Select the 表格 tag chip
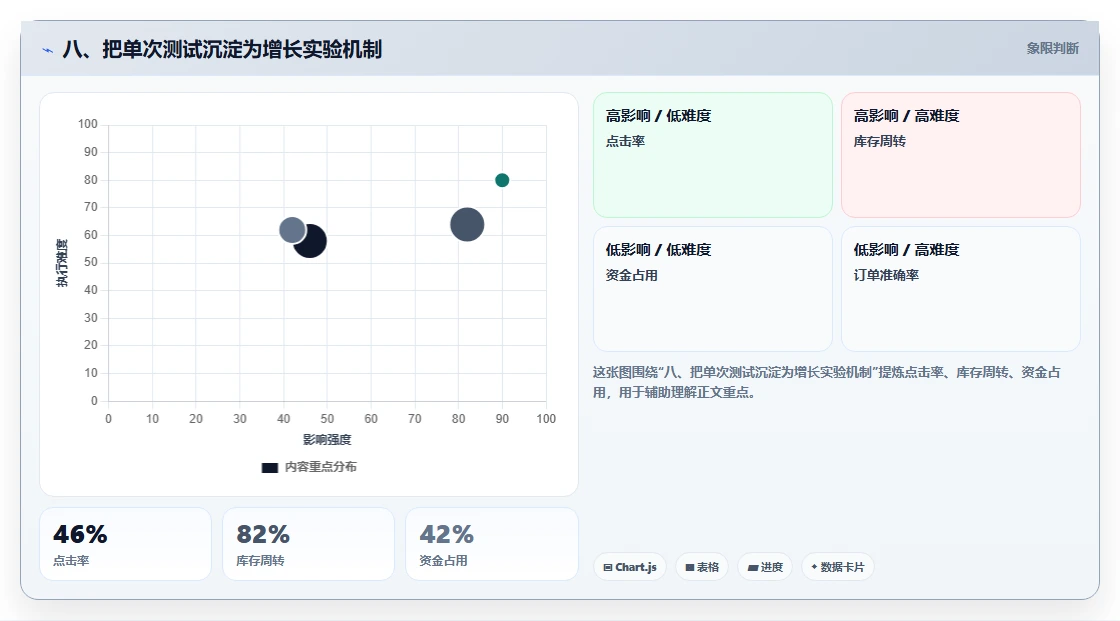 point(701,567)
